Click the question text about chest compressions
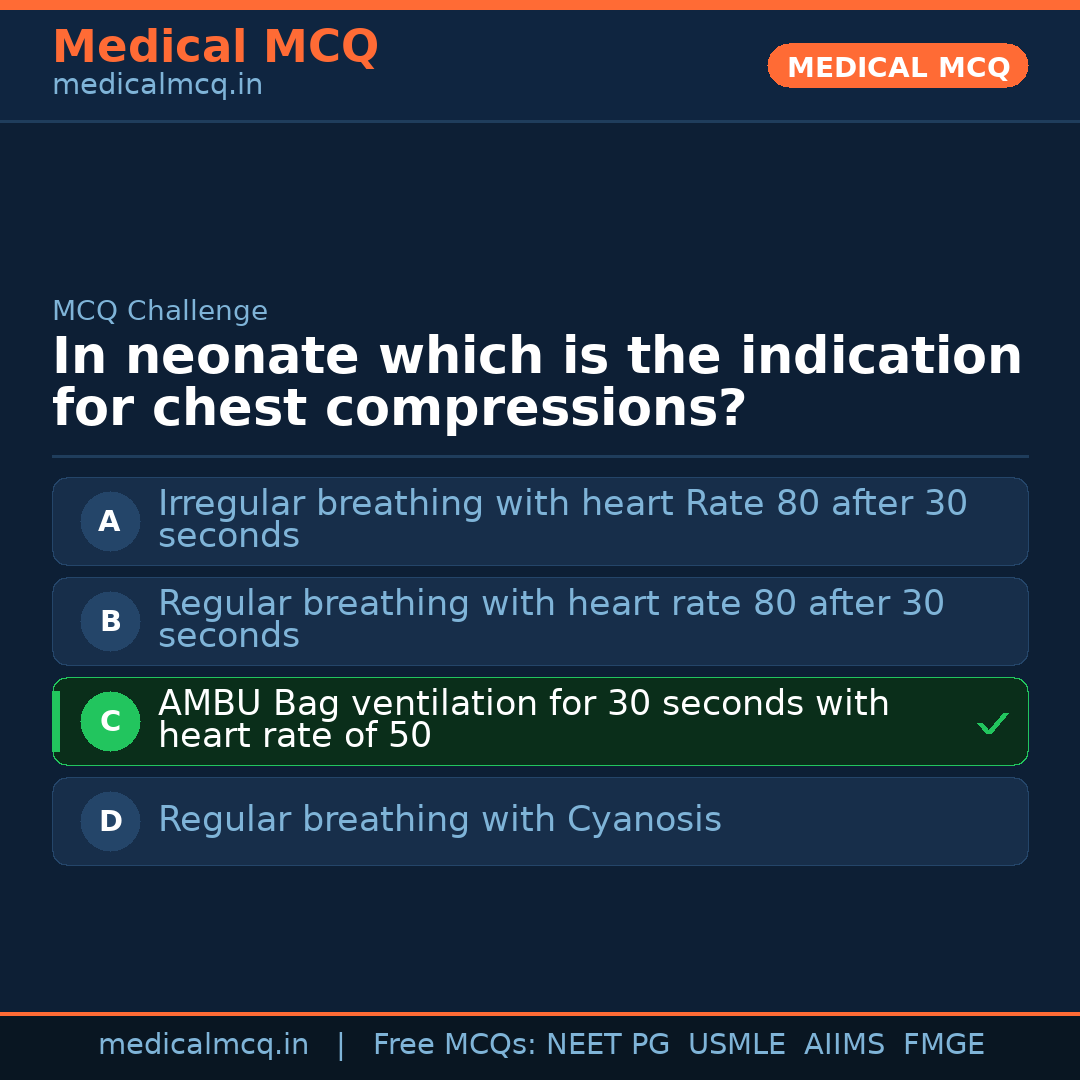The height and width of the screenshot is (1080, 1080). click(537, 382)
